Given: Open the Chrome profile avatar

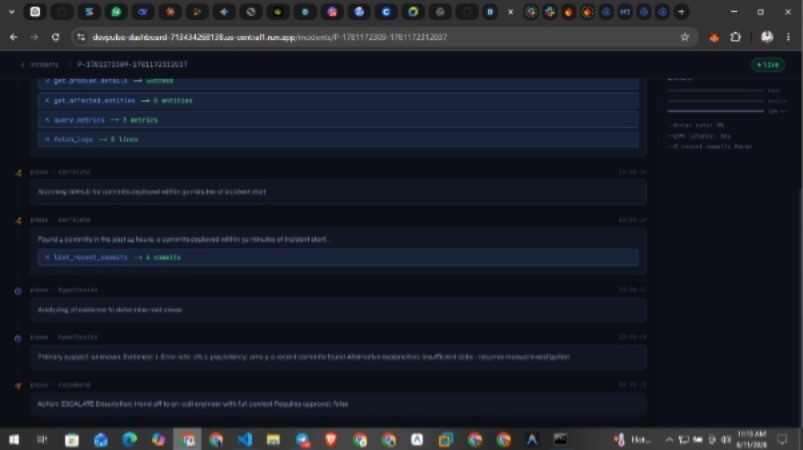Looking at the screenshot, I should (767, 37).
